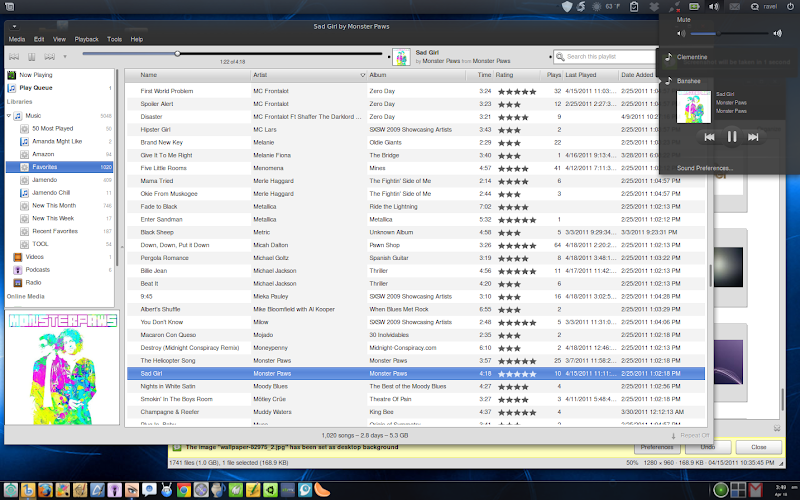Open the View menu
The height and width of the screenshot is (500, 800).
(x=59, y=39)
